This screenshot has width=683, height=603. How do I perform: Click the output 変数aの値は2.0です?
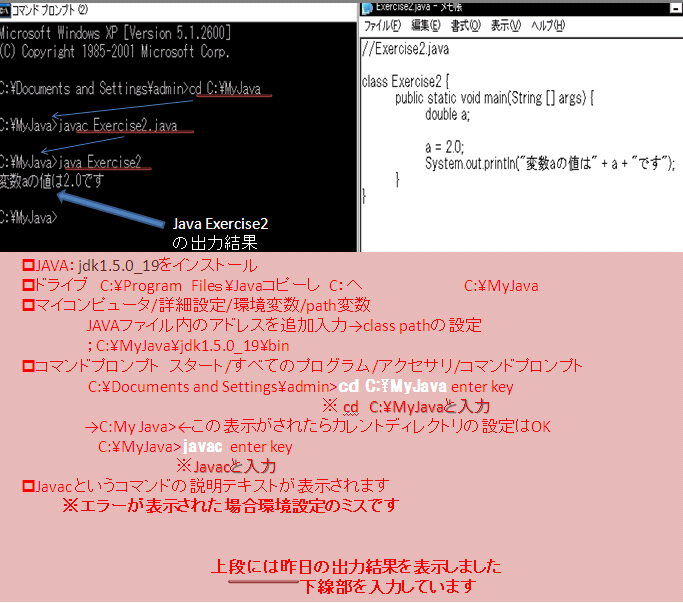click(x=52, y=181)
